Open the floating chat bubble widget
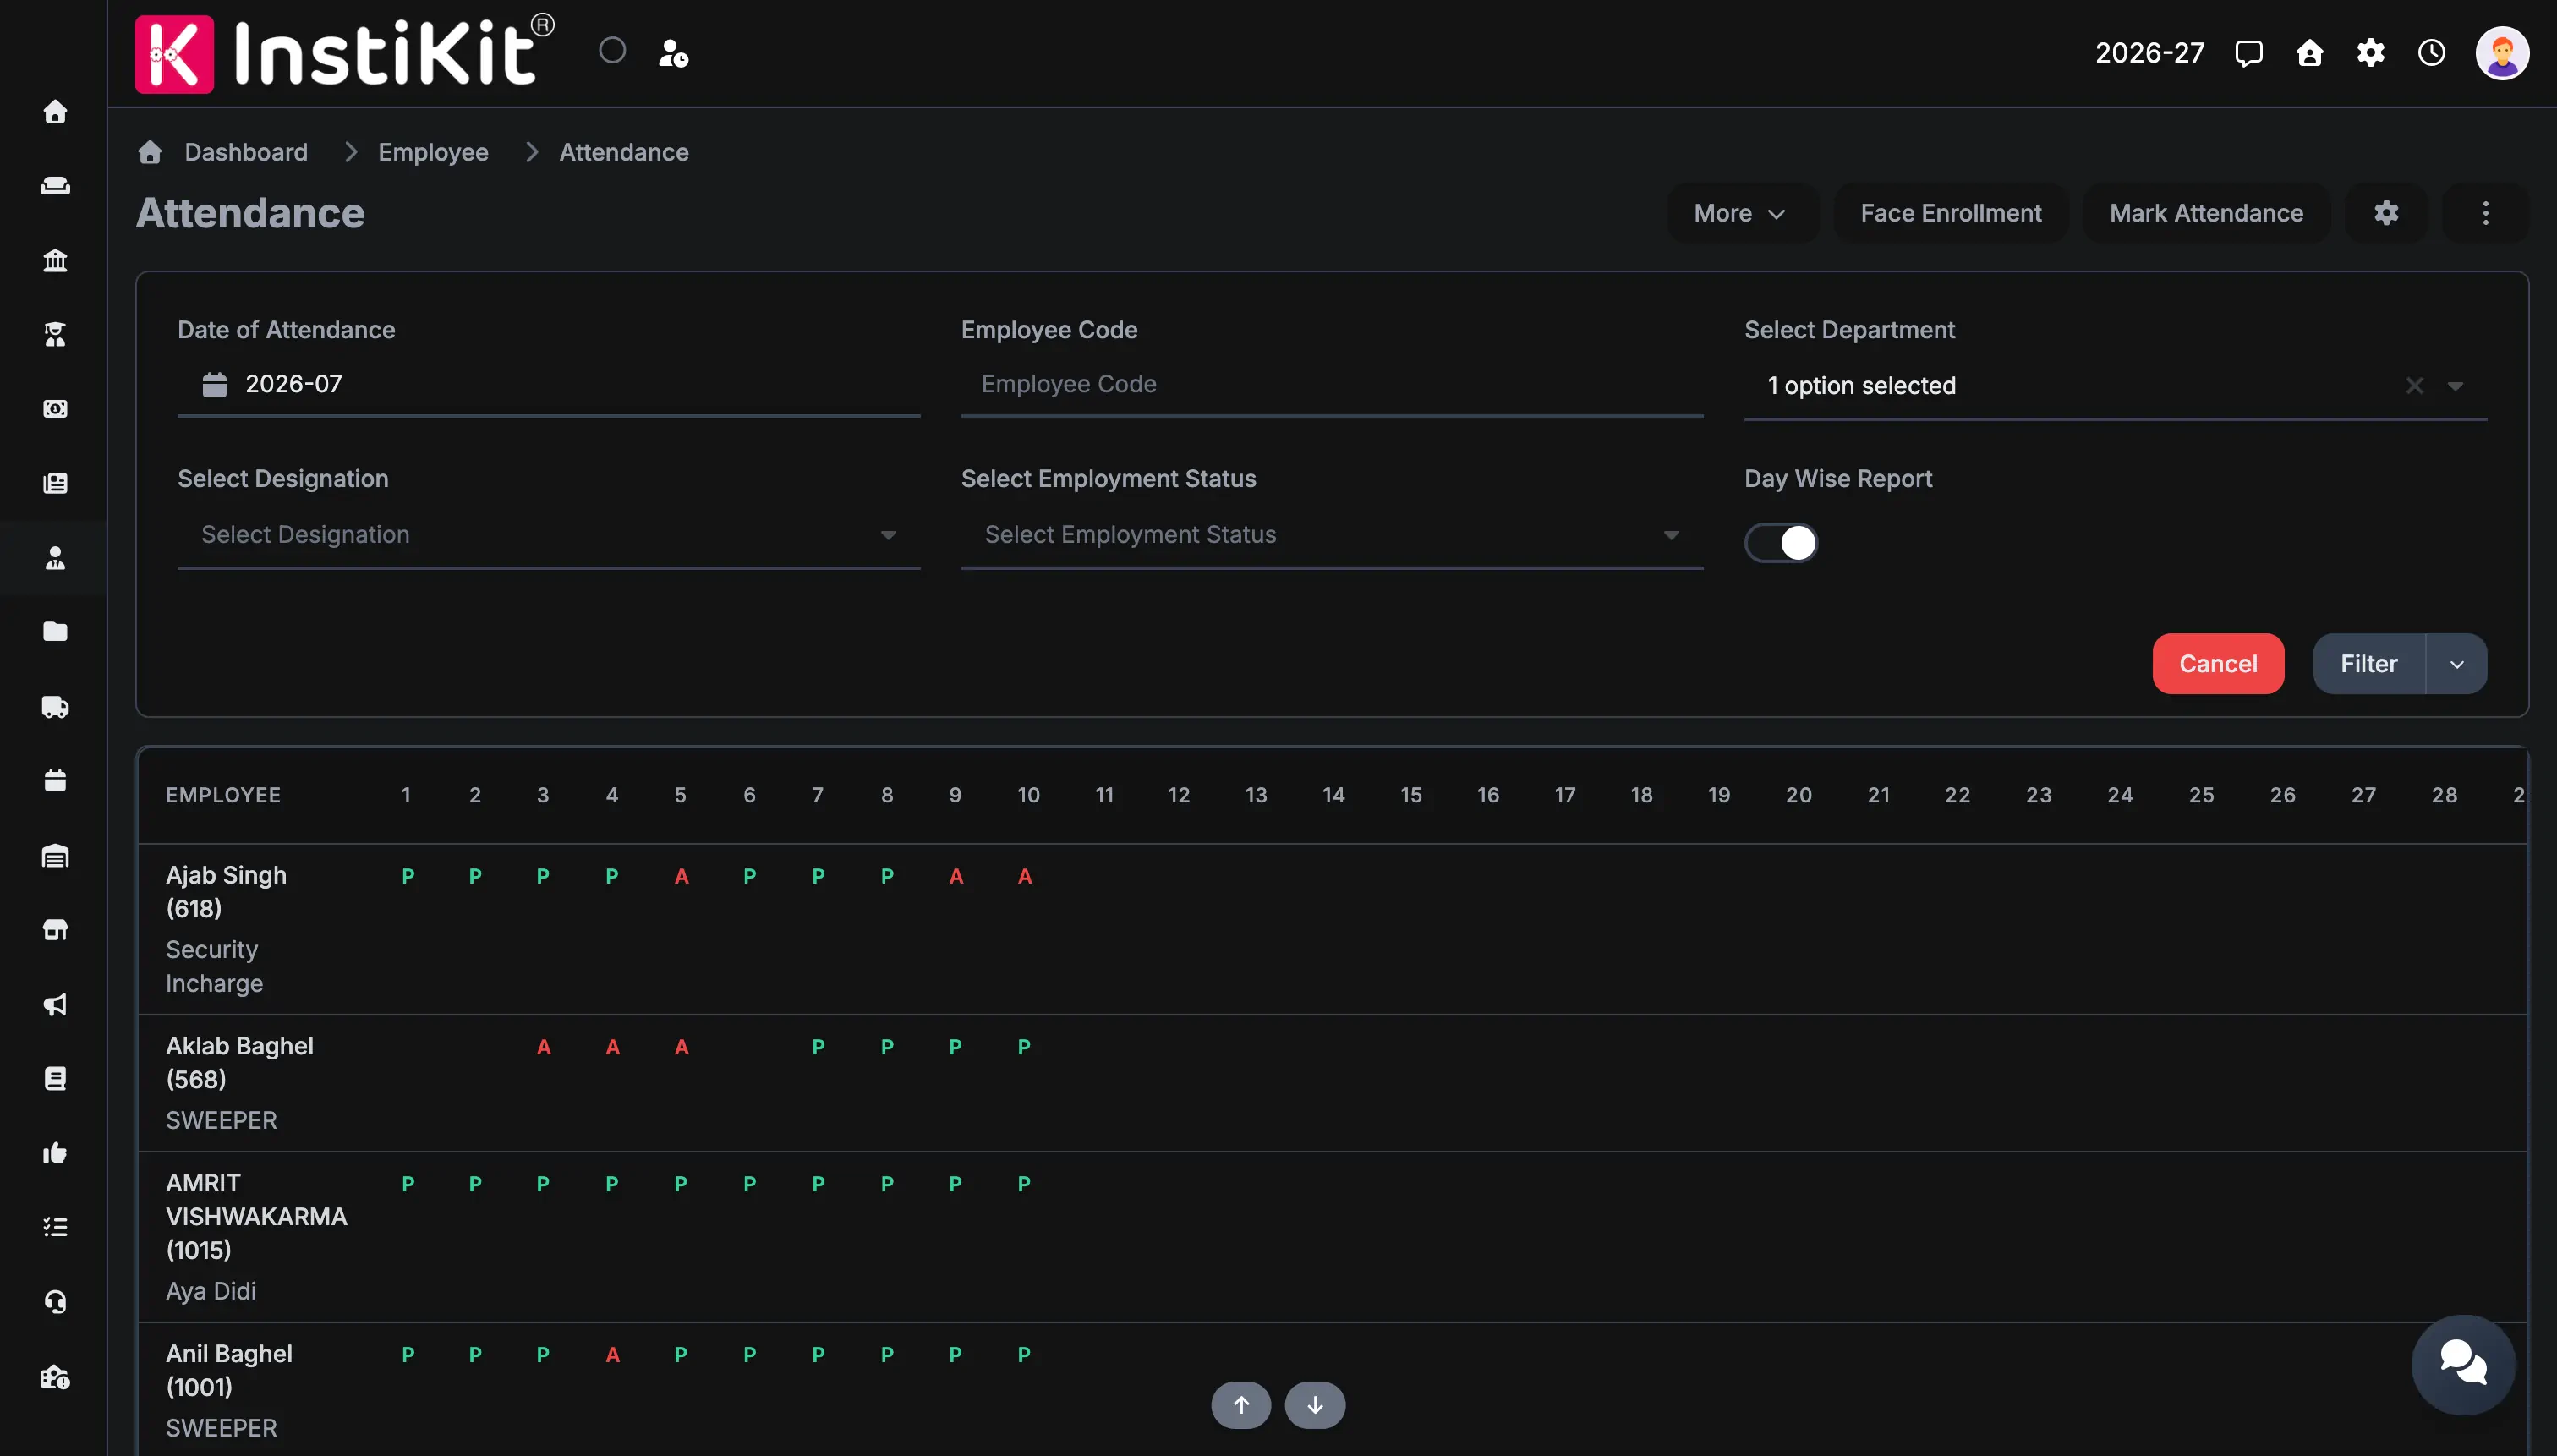The width and height of the screenshot is (2557, 1456). point(2462,1364)
